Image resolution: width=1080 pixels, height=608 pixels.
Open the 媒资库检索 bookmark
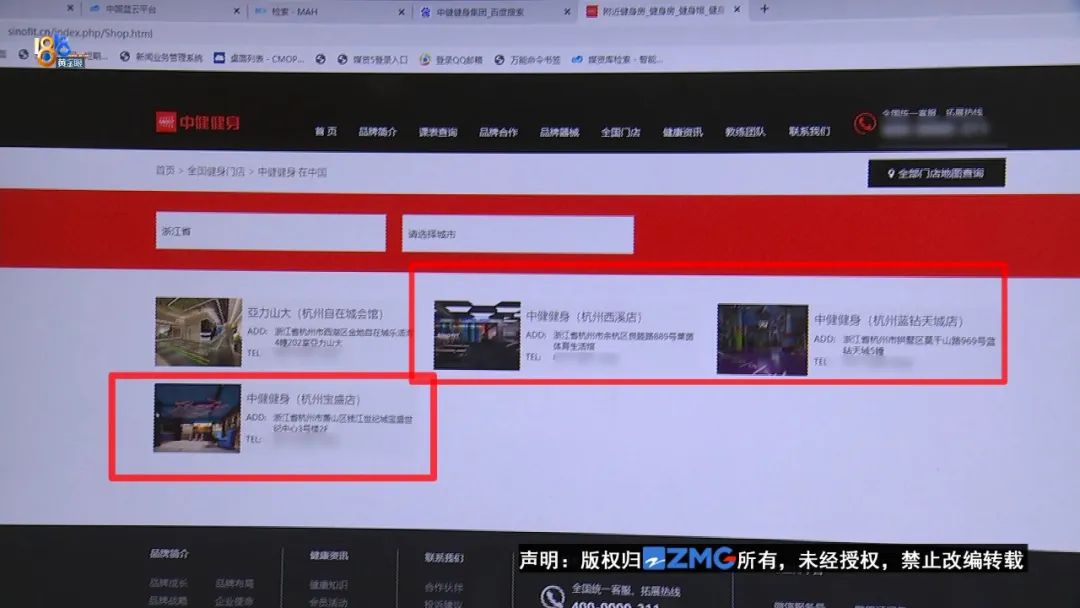tap(617, 59)
